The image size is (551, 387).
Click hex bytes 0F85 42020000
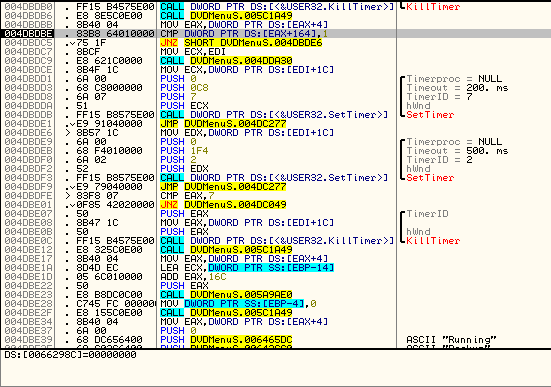115,205
